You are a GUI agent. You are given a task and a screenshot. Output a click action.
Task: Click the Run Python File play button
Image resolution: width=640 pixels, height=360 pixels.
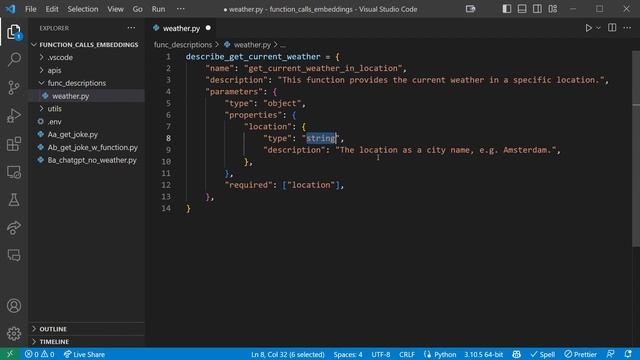click(x=588, y=28)
